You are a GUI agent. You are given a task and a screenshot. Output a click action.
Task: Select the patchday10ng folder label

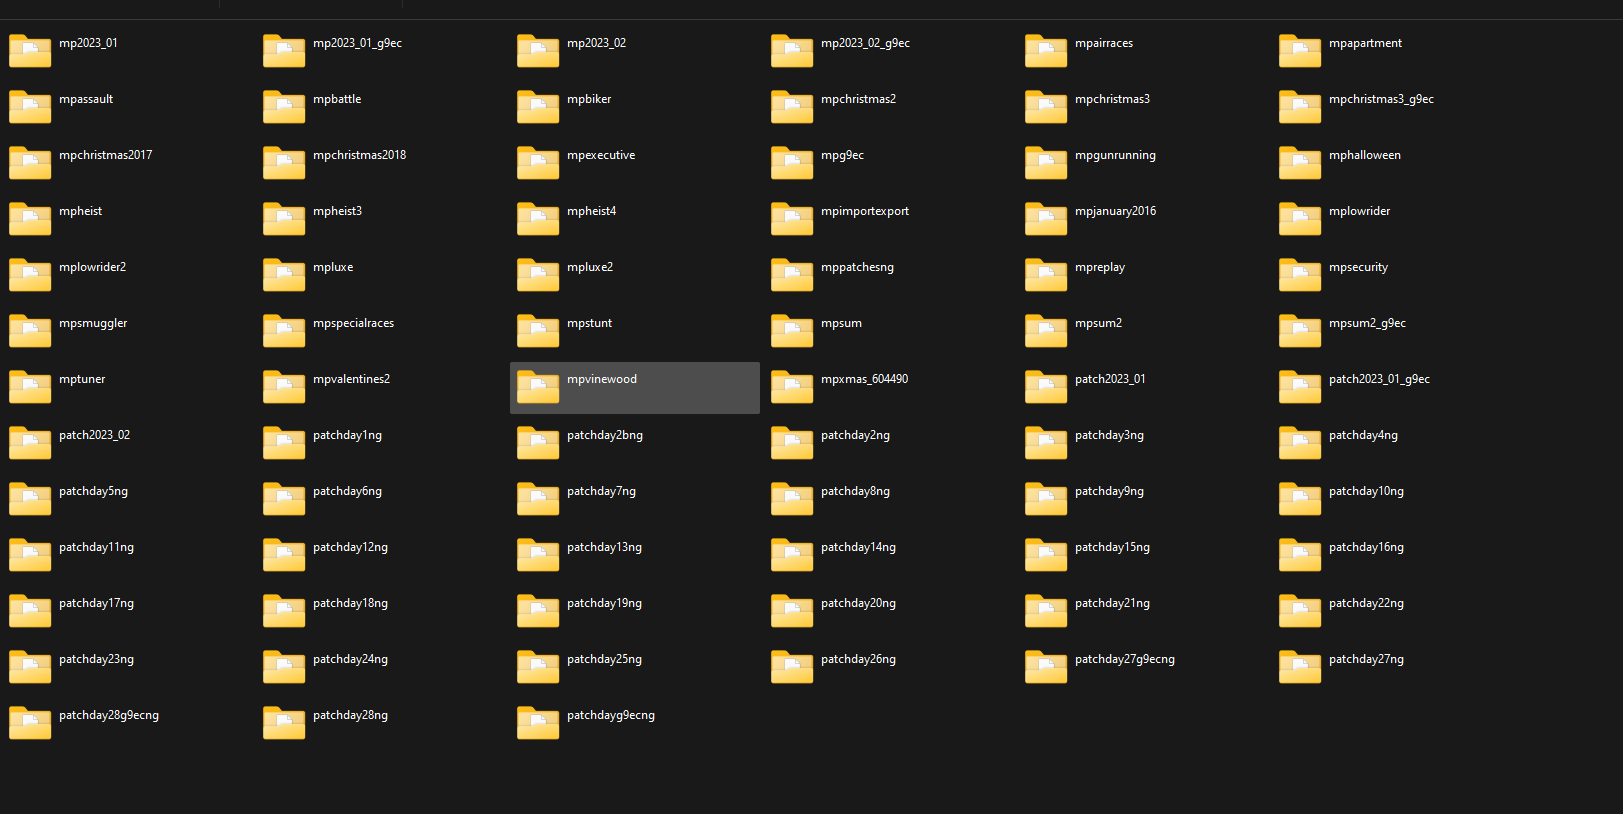pos(1366,491)
